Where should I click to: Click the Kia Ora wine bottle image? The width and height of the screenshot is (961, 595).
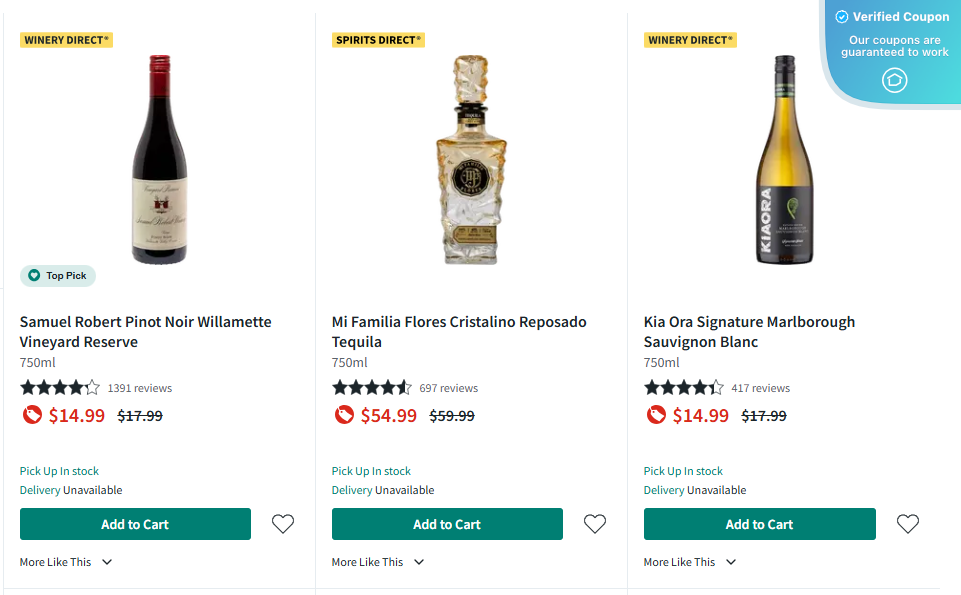784,160
